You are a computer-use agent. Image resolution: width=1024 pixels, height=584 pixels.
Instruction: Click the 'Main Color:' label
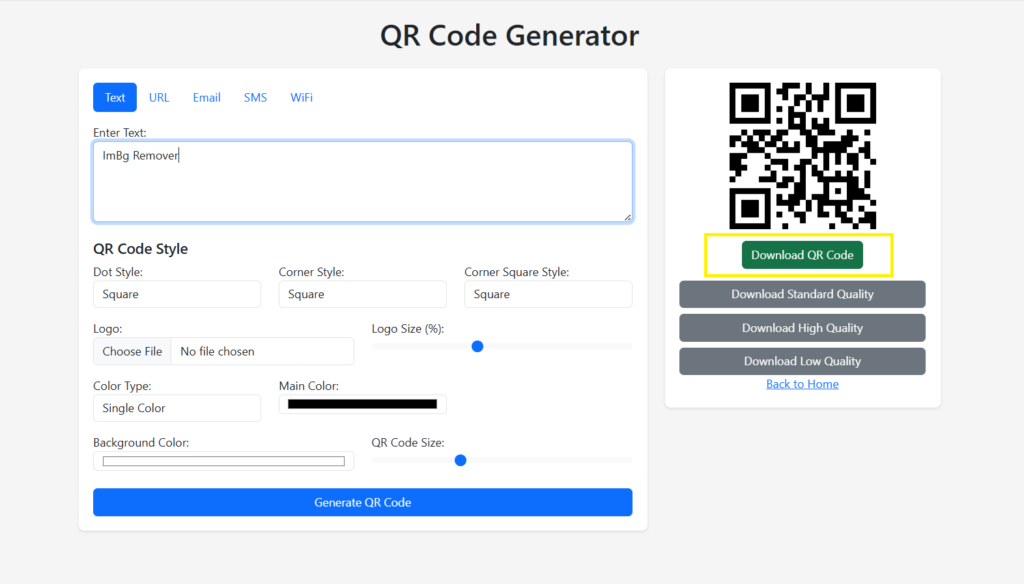pyautogui.click(x=309, y=386)
